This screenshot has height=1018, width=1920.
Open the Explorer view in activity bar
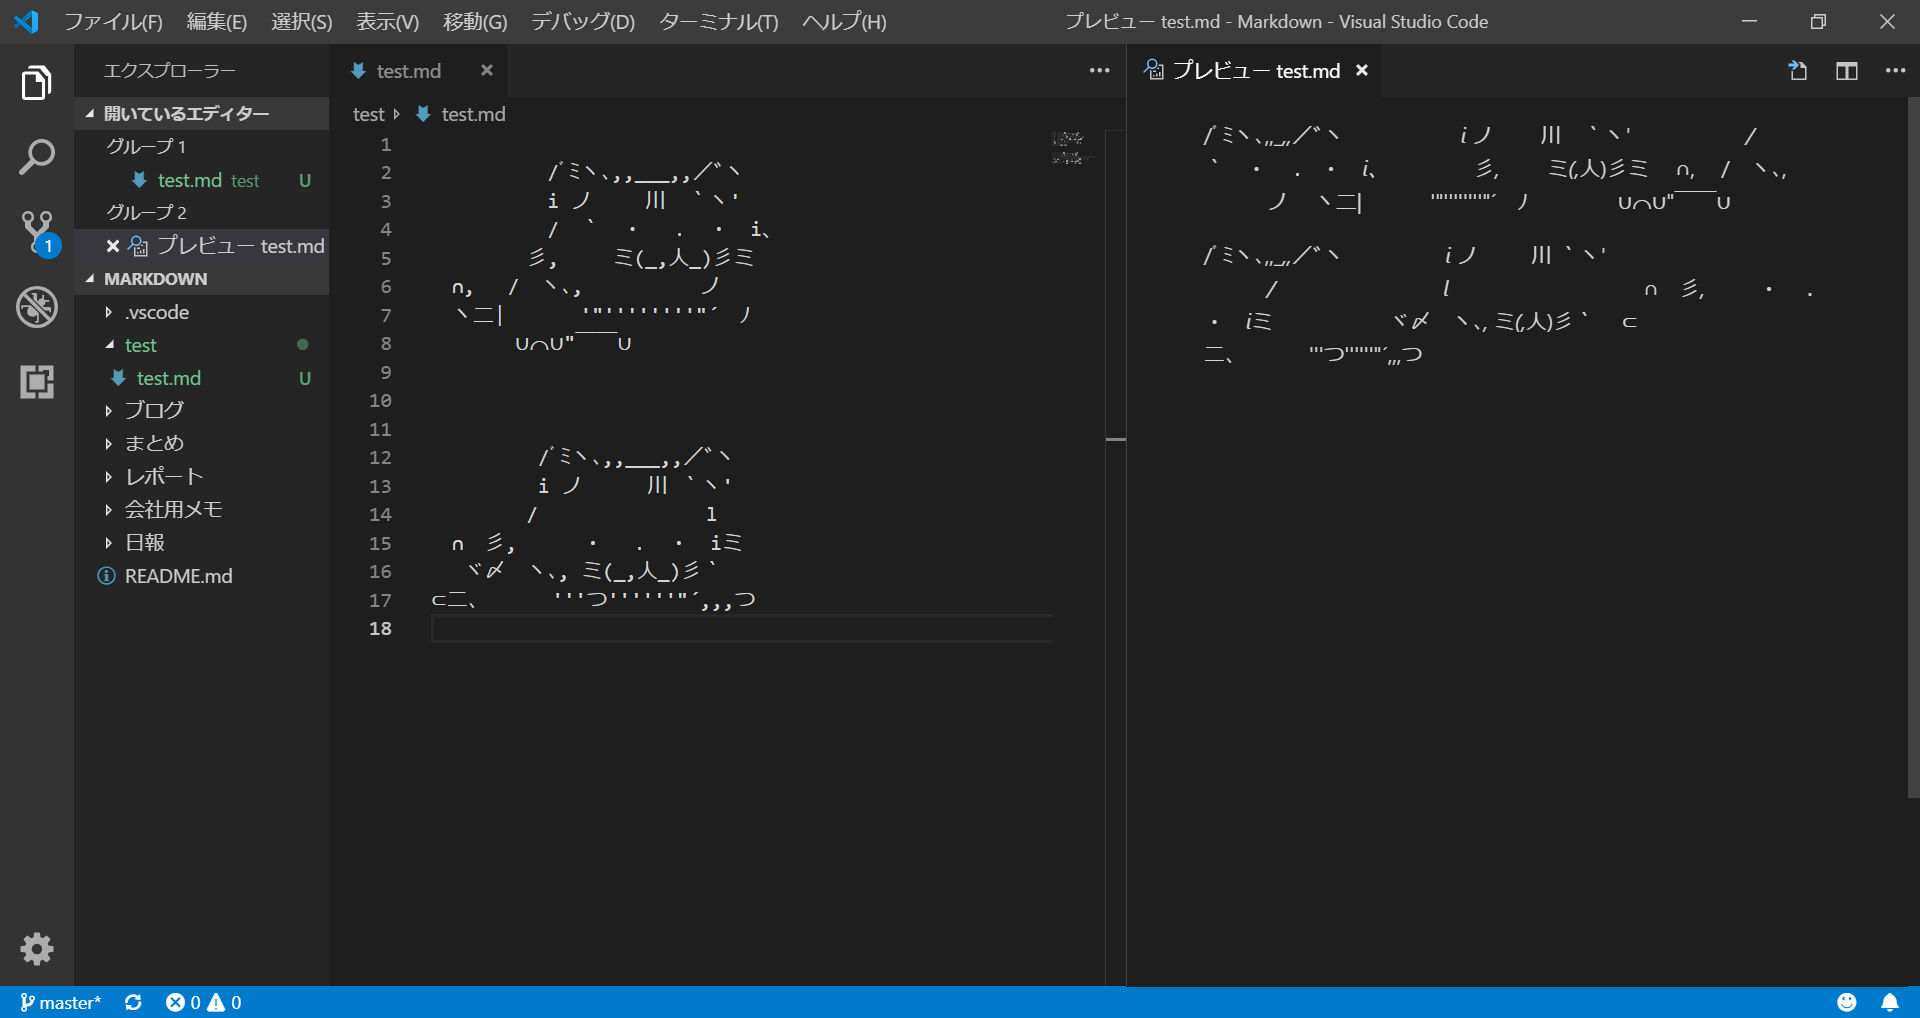pyautogui.click(x=37, y=83)
